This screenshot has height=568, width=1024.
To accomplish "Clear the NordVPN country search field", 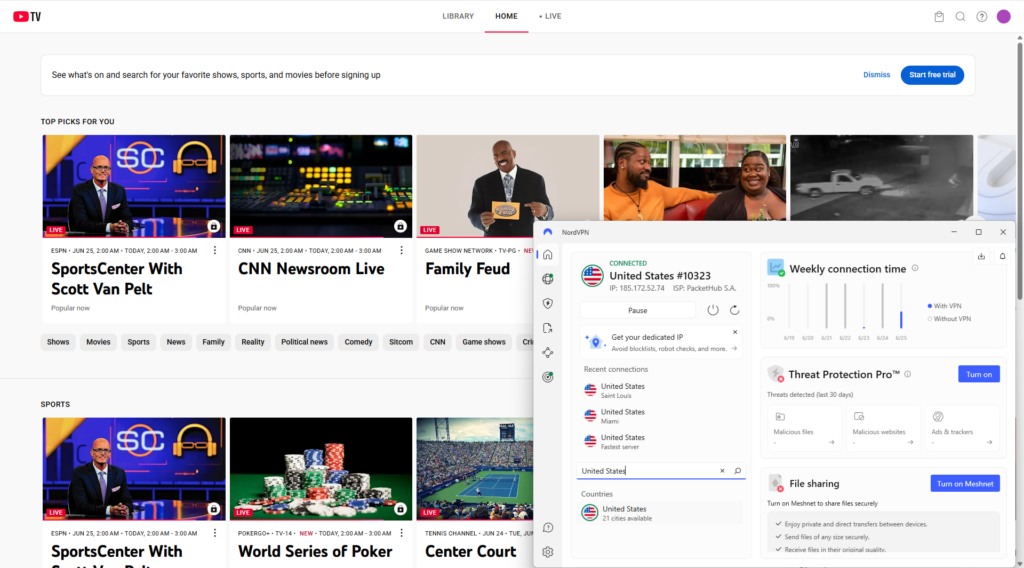I will point(722,471).
